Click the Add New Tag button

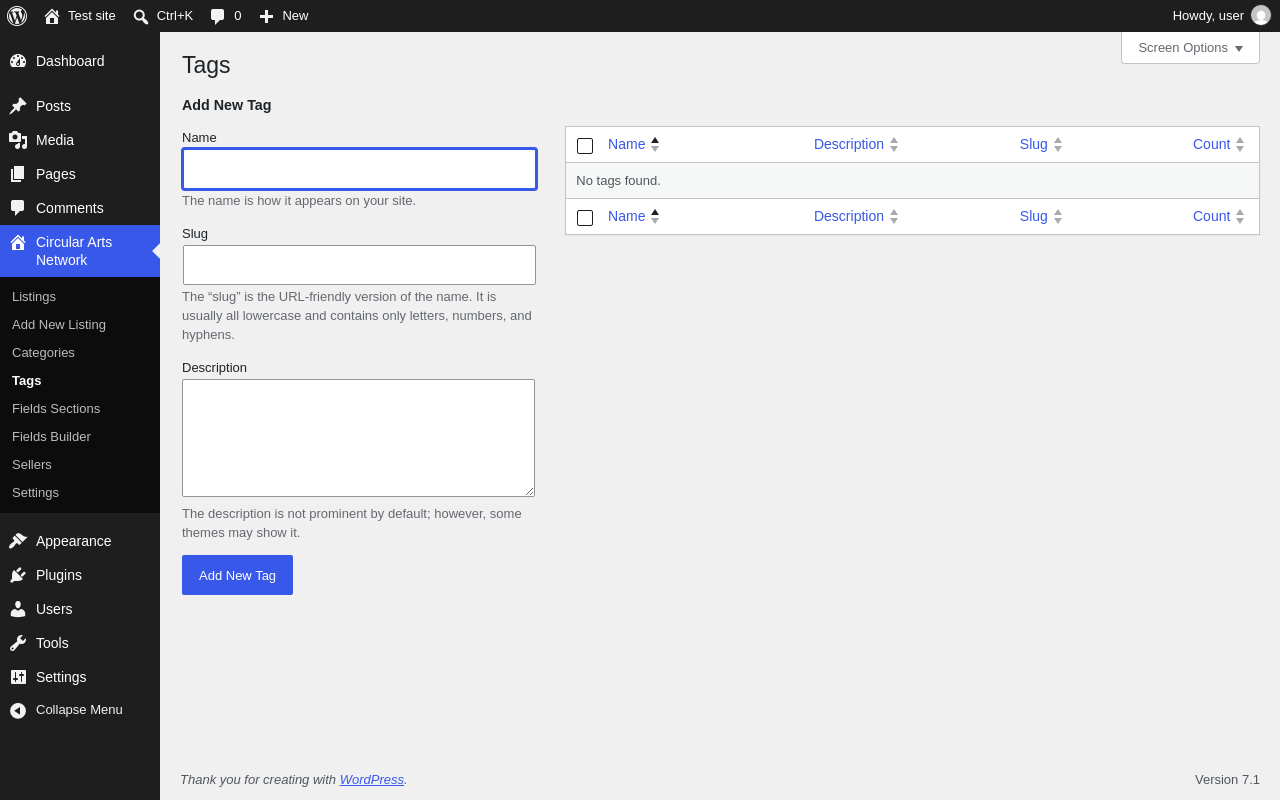(237, 575)
